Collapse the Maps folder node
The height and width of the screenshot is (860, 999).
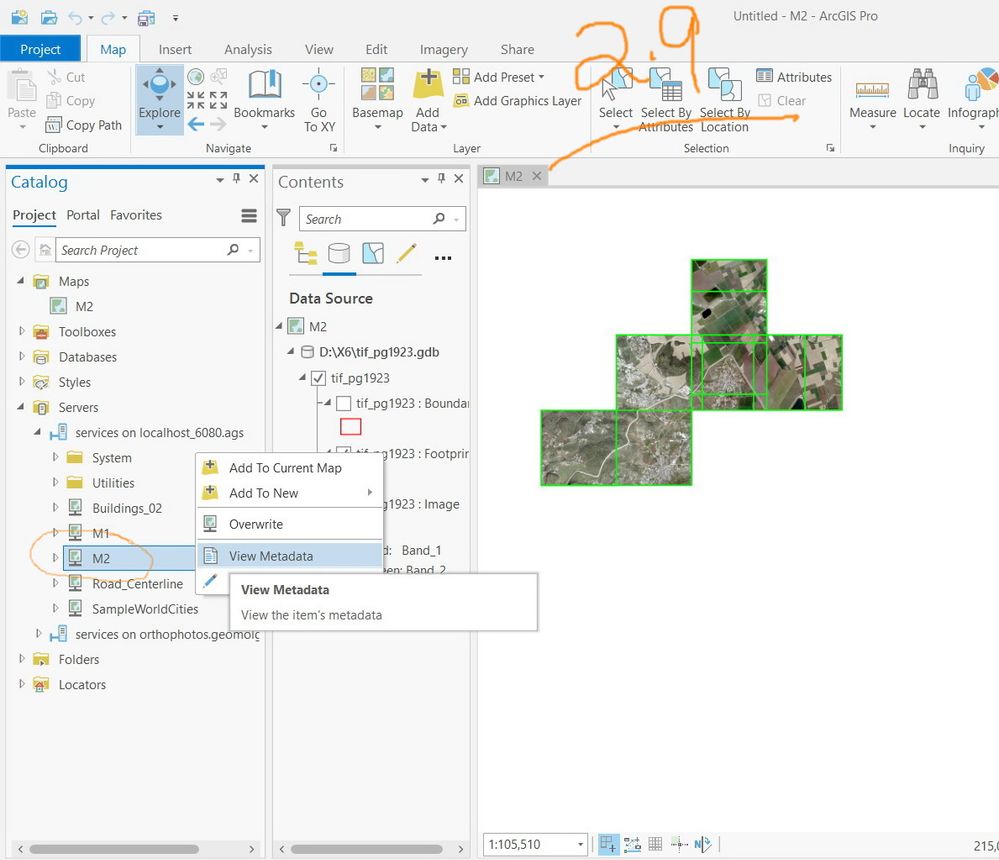pyautogui.click(x=20, y=280)
